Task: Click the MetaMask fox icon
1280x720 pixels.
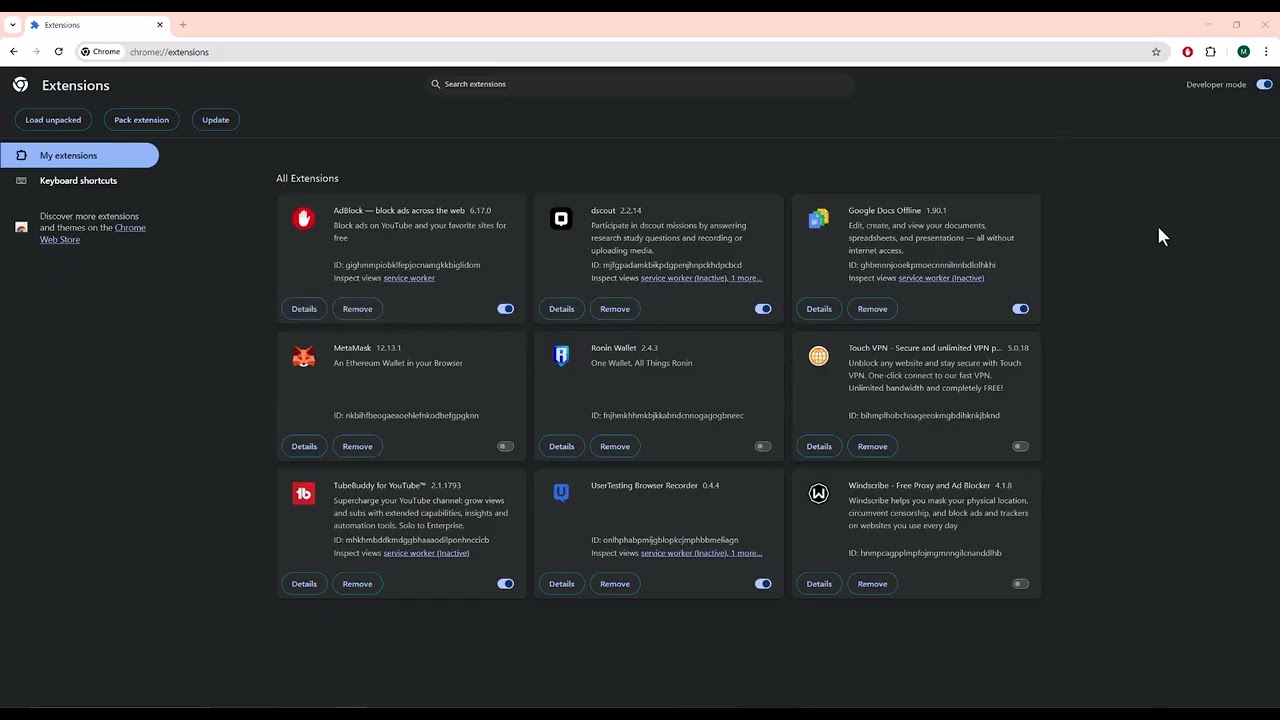Action: pos(304,357)
